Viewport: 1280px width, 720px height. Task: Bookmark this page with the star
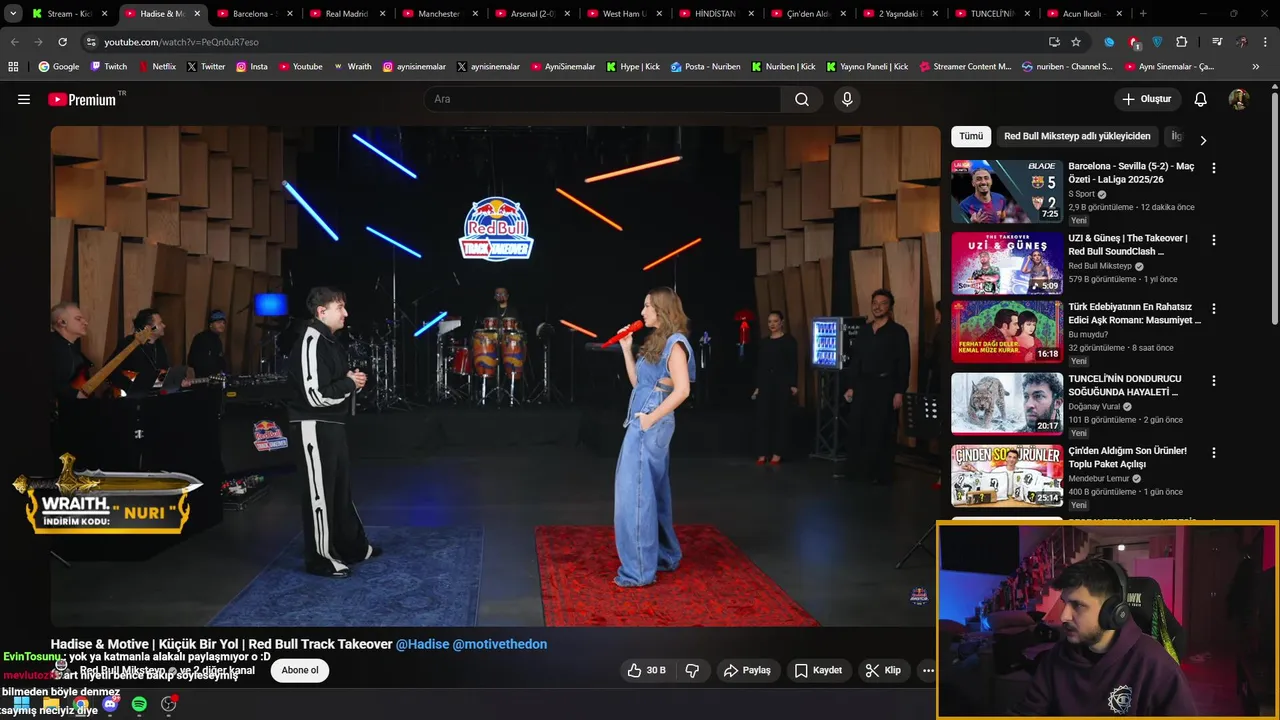(x=1076, y=42)
